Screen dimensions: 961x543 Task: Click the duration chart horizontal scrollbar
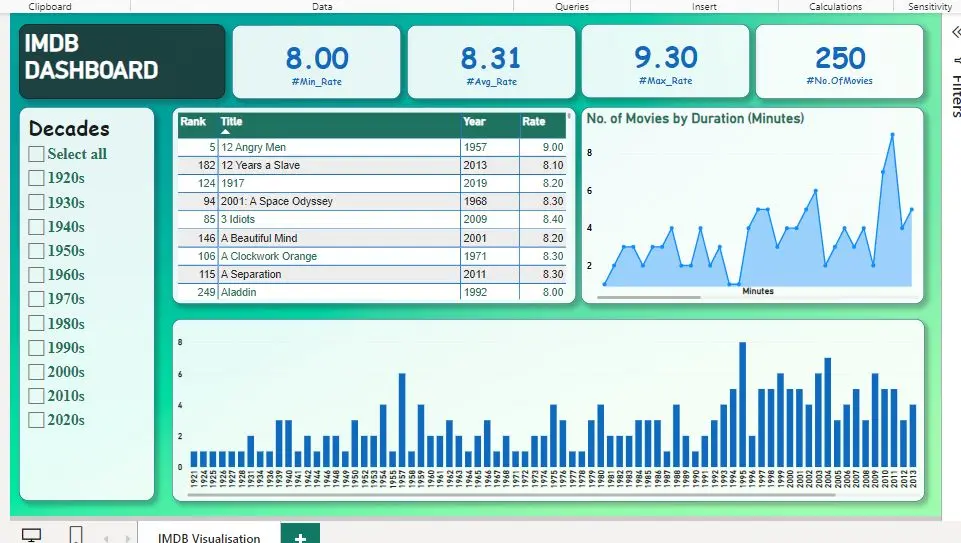click(648, 297)
